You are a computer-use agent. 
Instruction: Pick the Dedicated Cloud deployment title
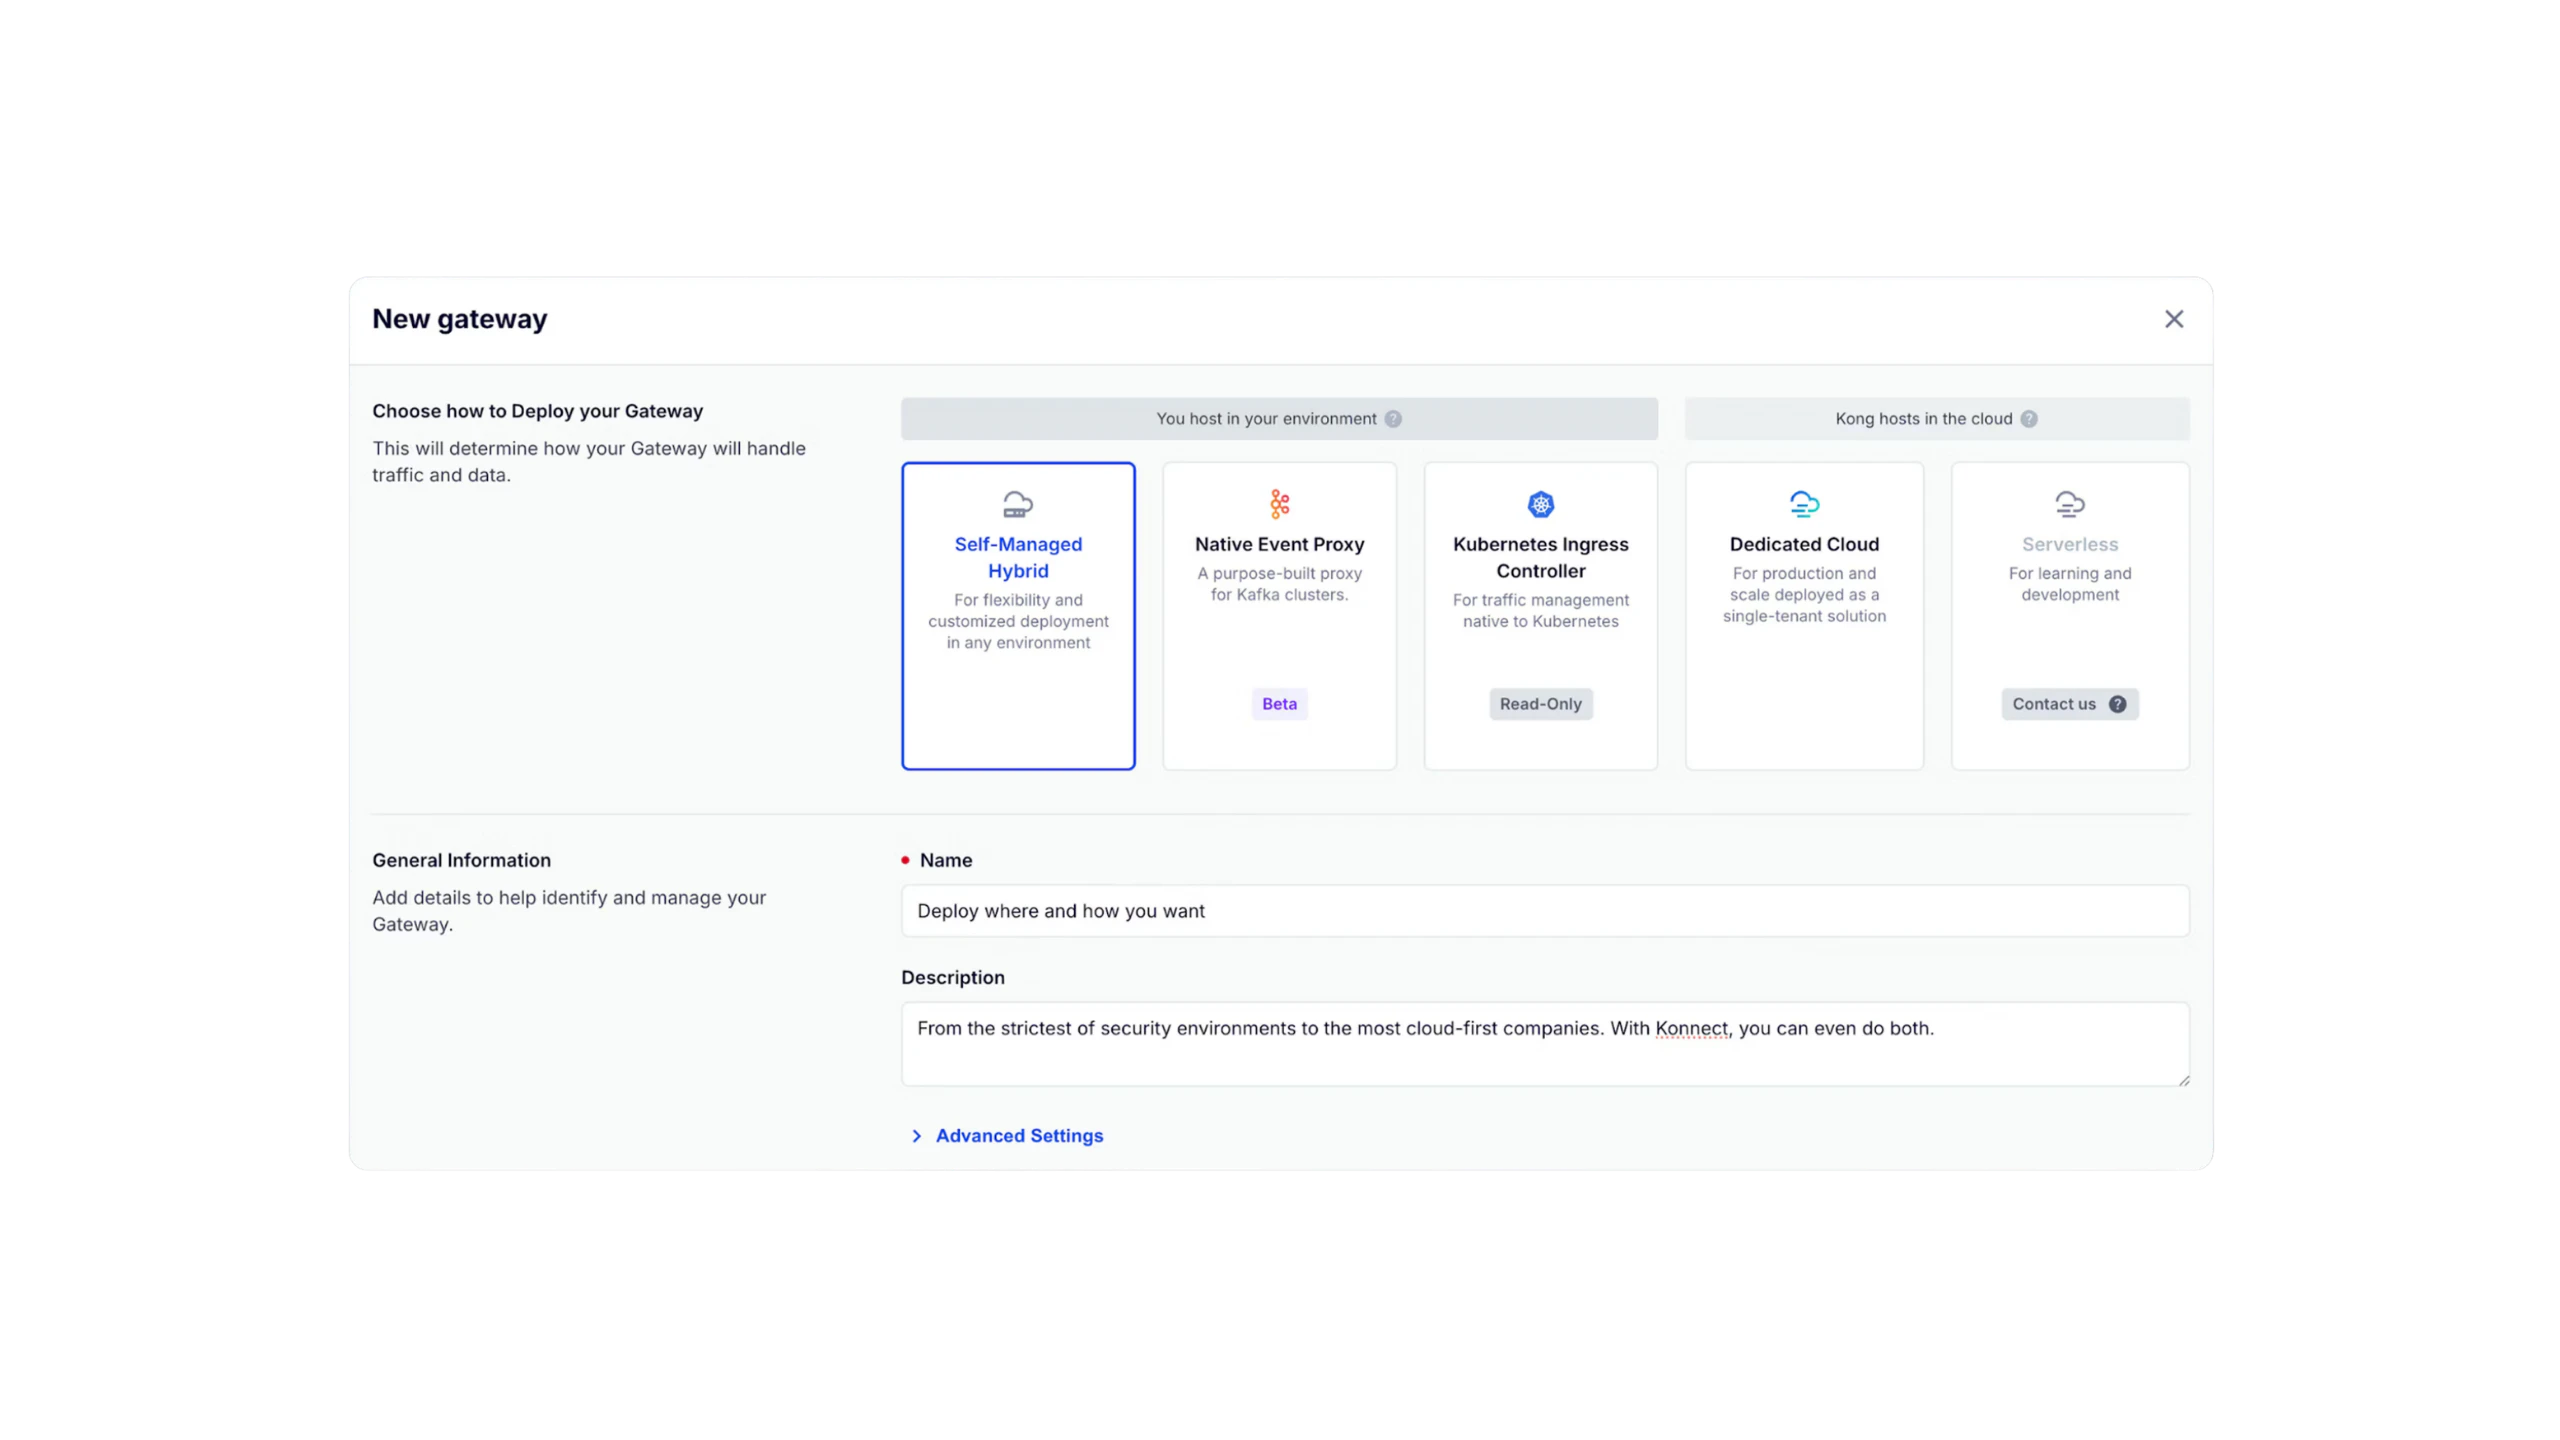(1804, 544)
